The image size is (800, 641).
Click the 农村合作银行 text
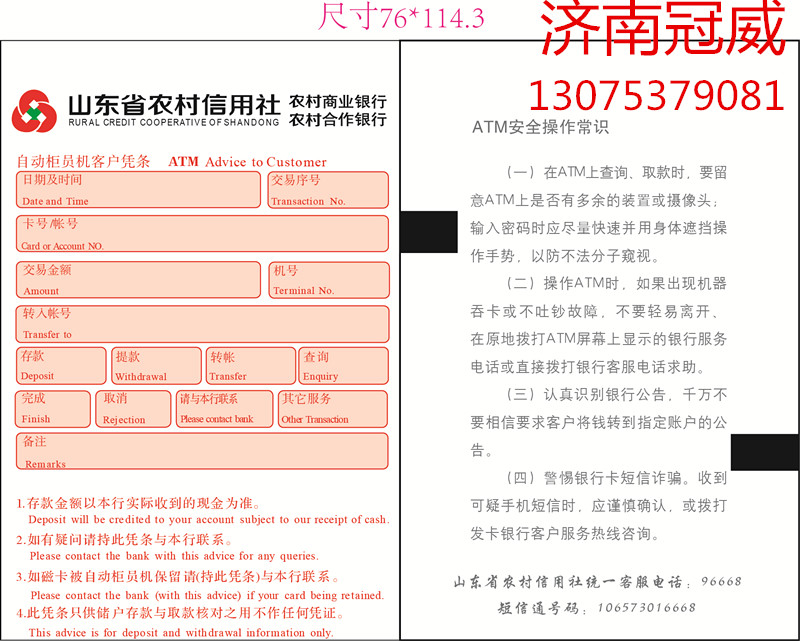tap(338, 120)
